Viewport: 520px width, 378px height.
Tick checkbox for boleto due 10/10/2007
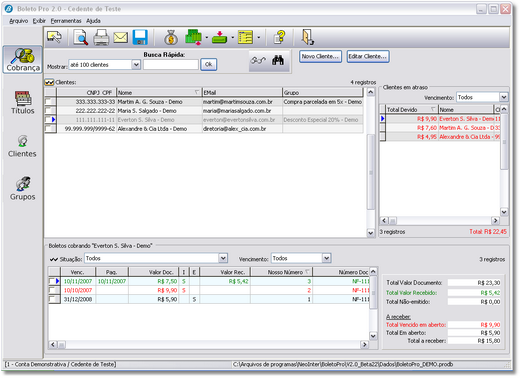click(53, 290)
